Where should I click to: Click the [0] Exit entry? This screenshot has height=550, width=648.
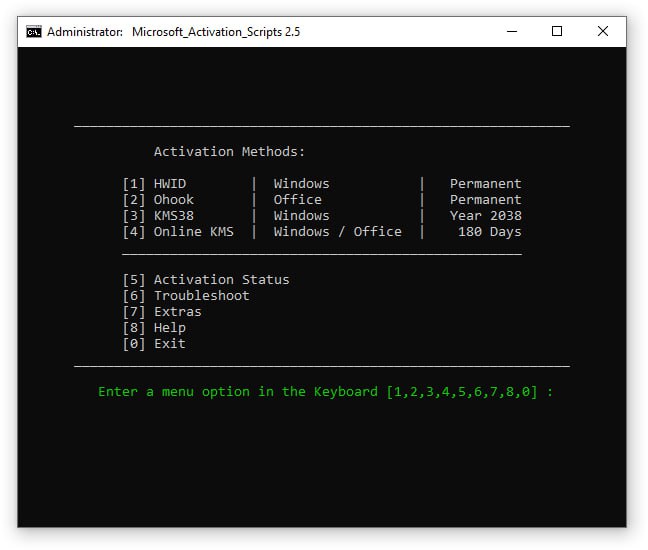[154, 344]
